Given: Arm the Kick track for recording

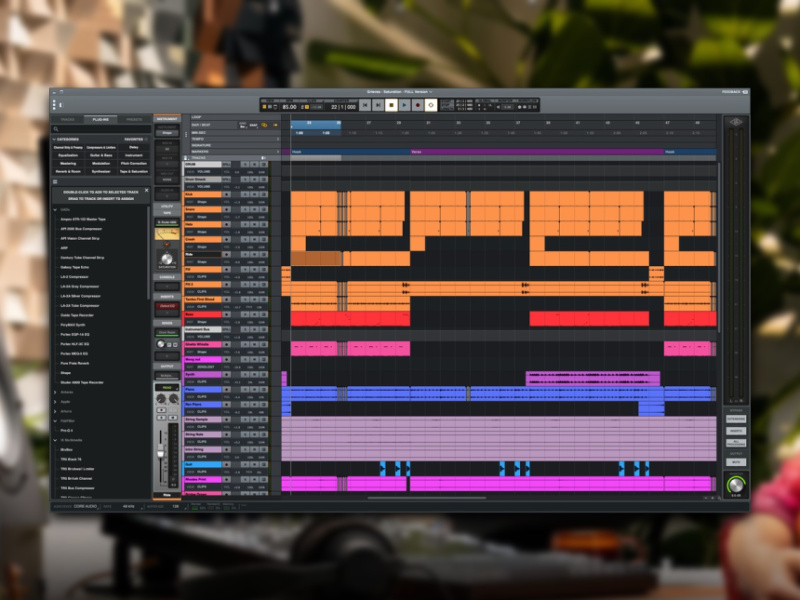Looking at the screenshot, I should click(x=227, y=194).
